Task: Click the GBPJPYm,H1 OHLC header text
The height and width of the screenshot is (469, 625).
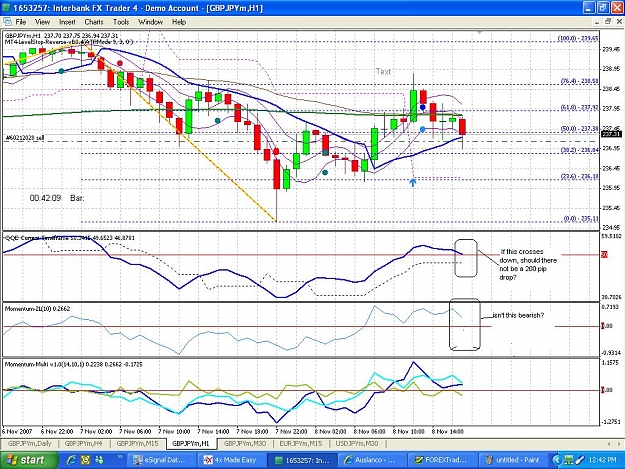Action: click(x=61, y=35)
